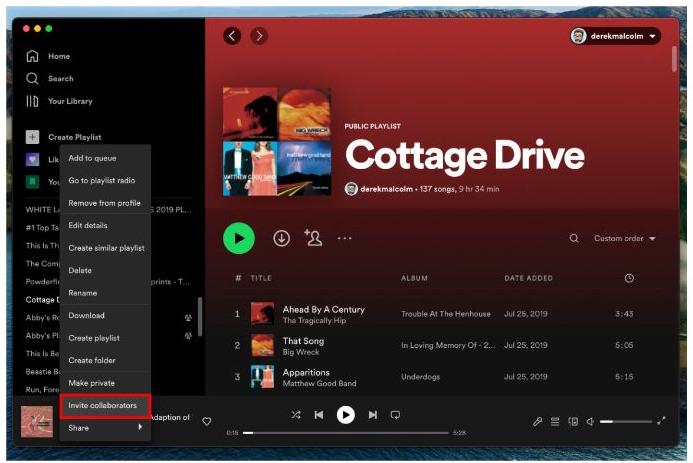693x463 pixels.
Task: Sort by the DATE ADDED column header
Action: (x=529, y=278)
